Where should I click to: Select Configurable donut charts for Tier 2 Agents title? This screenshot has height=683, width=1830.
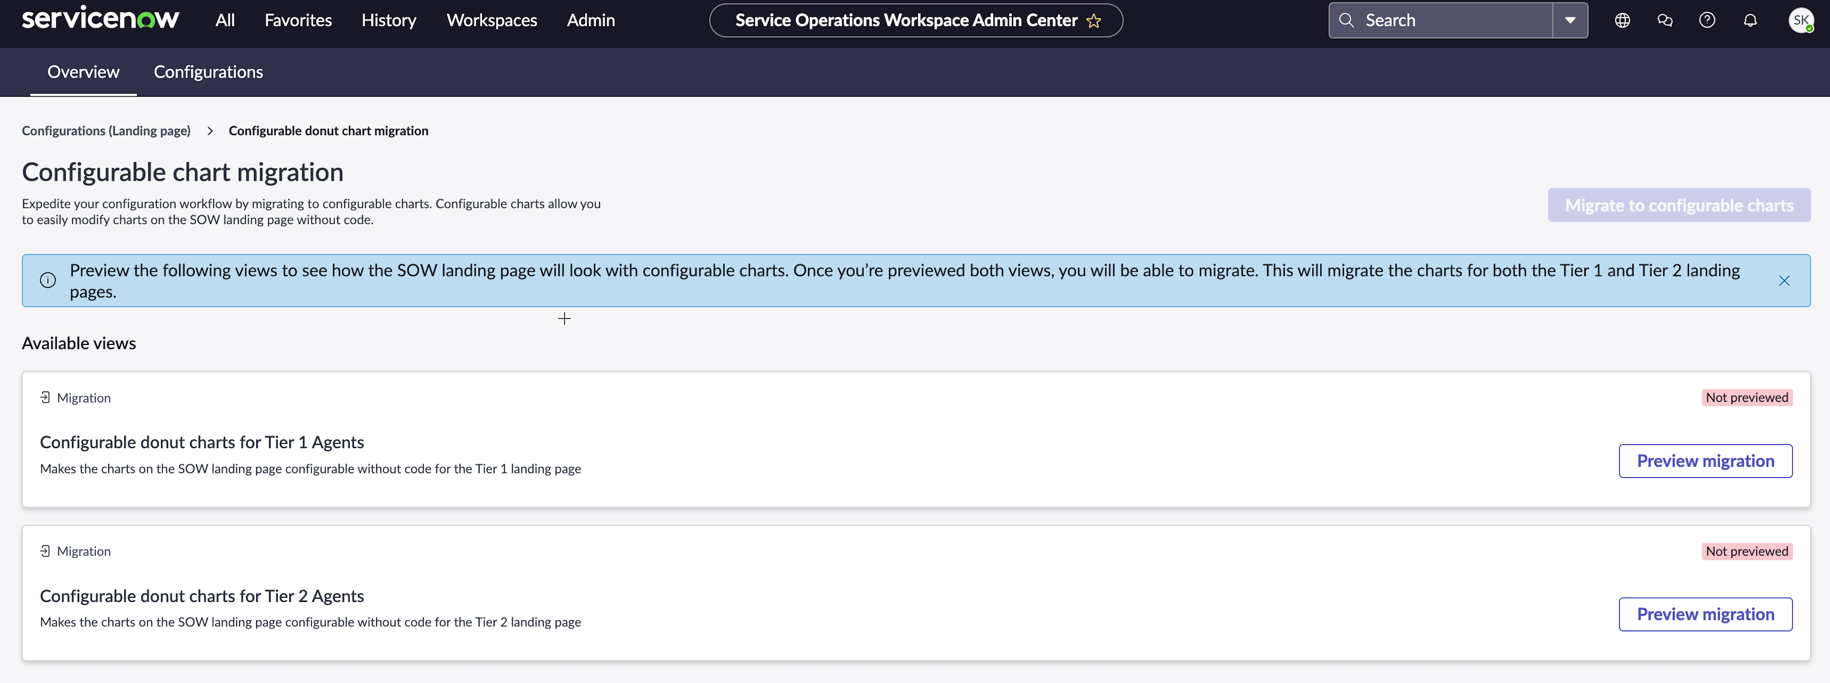tap(202, 596)
